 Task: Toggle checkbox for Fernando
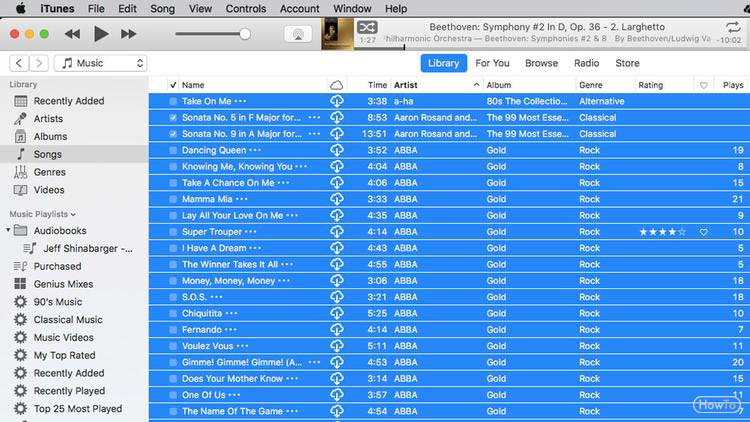point(173,330)
